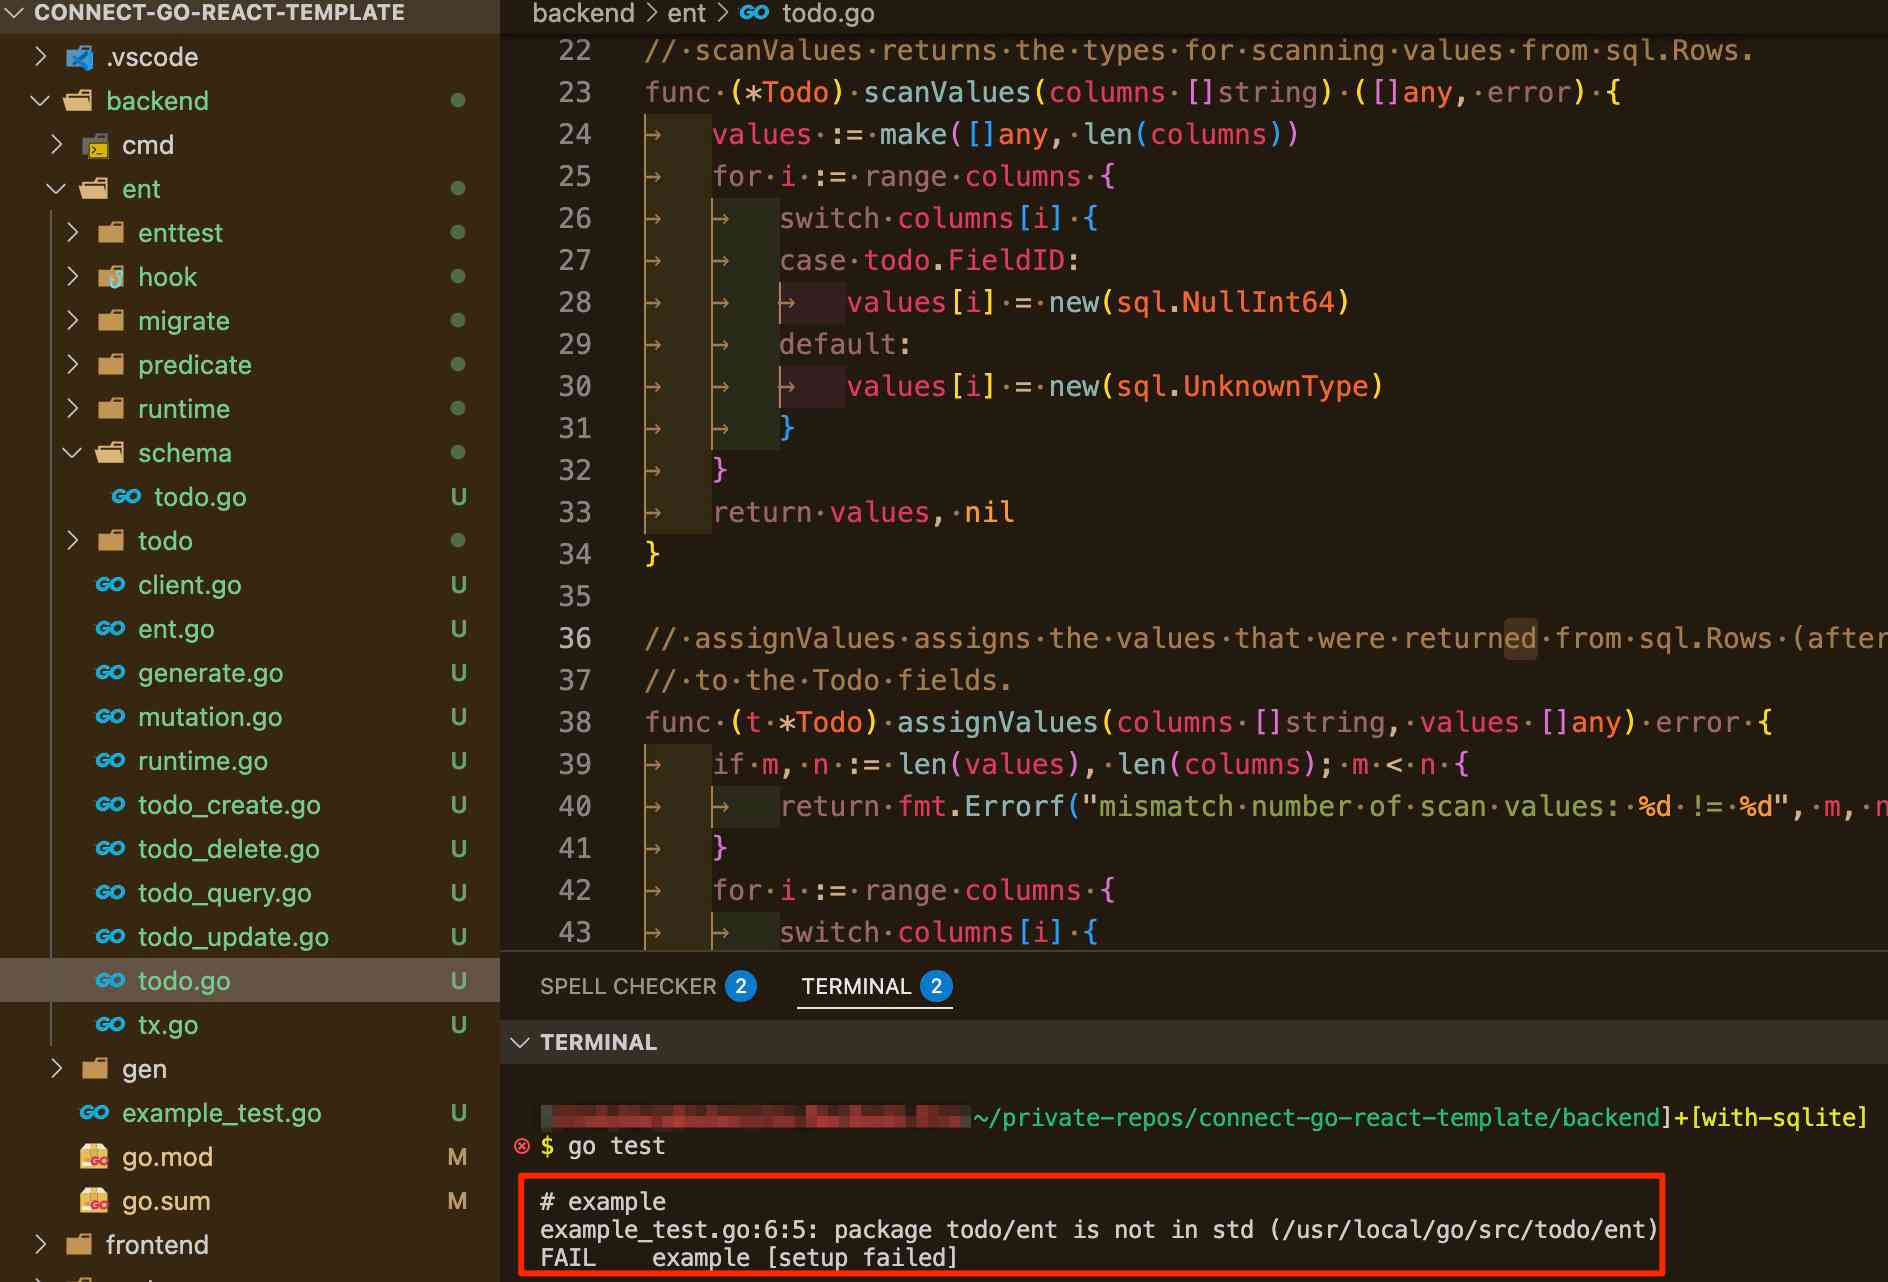This screenshot has width=1888, height=1282.
Task: Click the hook folder icon
Action: 111,277
